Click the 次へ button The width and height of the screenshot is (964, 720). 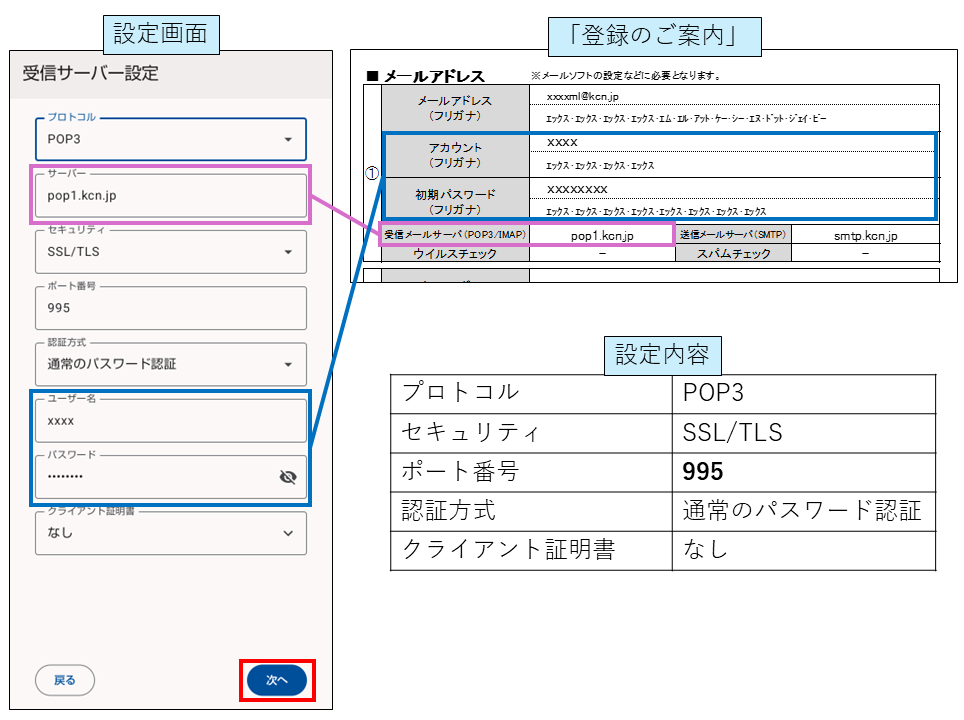click(x=276, y=678)
